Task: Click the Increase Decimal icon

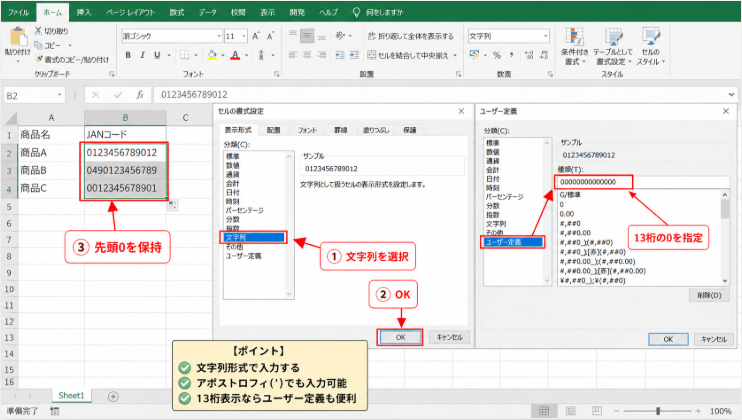Action: click(x=530, y=55)
